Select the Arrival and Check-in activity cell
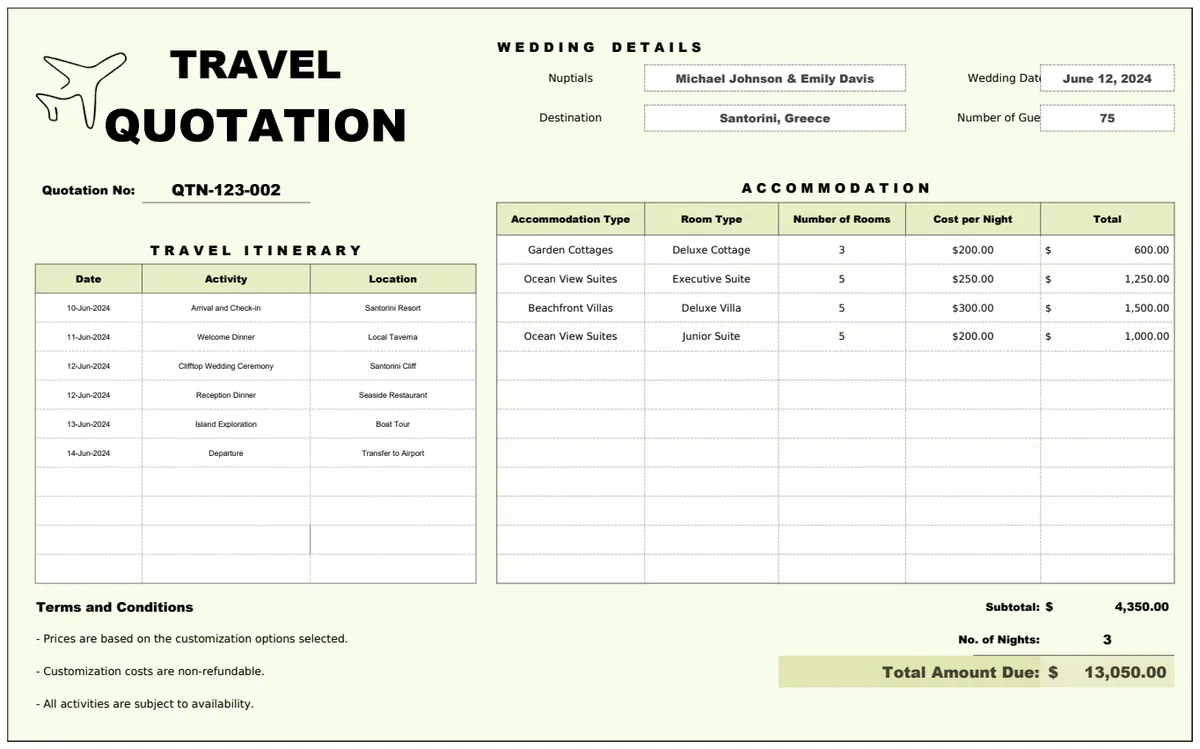The width and height of the screenshot is (1200, 749). pos(226,308)
